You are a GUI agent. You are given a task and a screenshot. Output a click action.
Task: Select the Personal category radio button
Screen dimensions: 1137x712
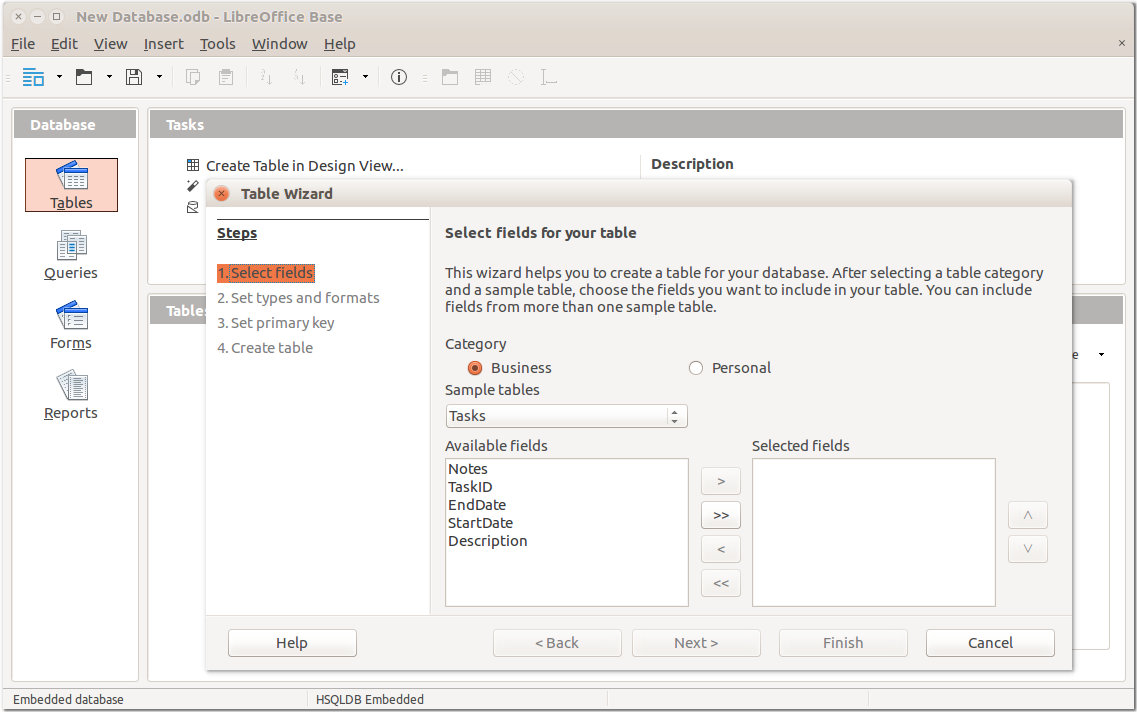click(696, 368)
